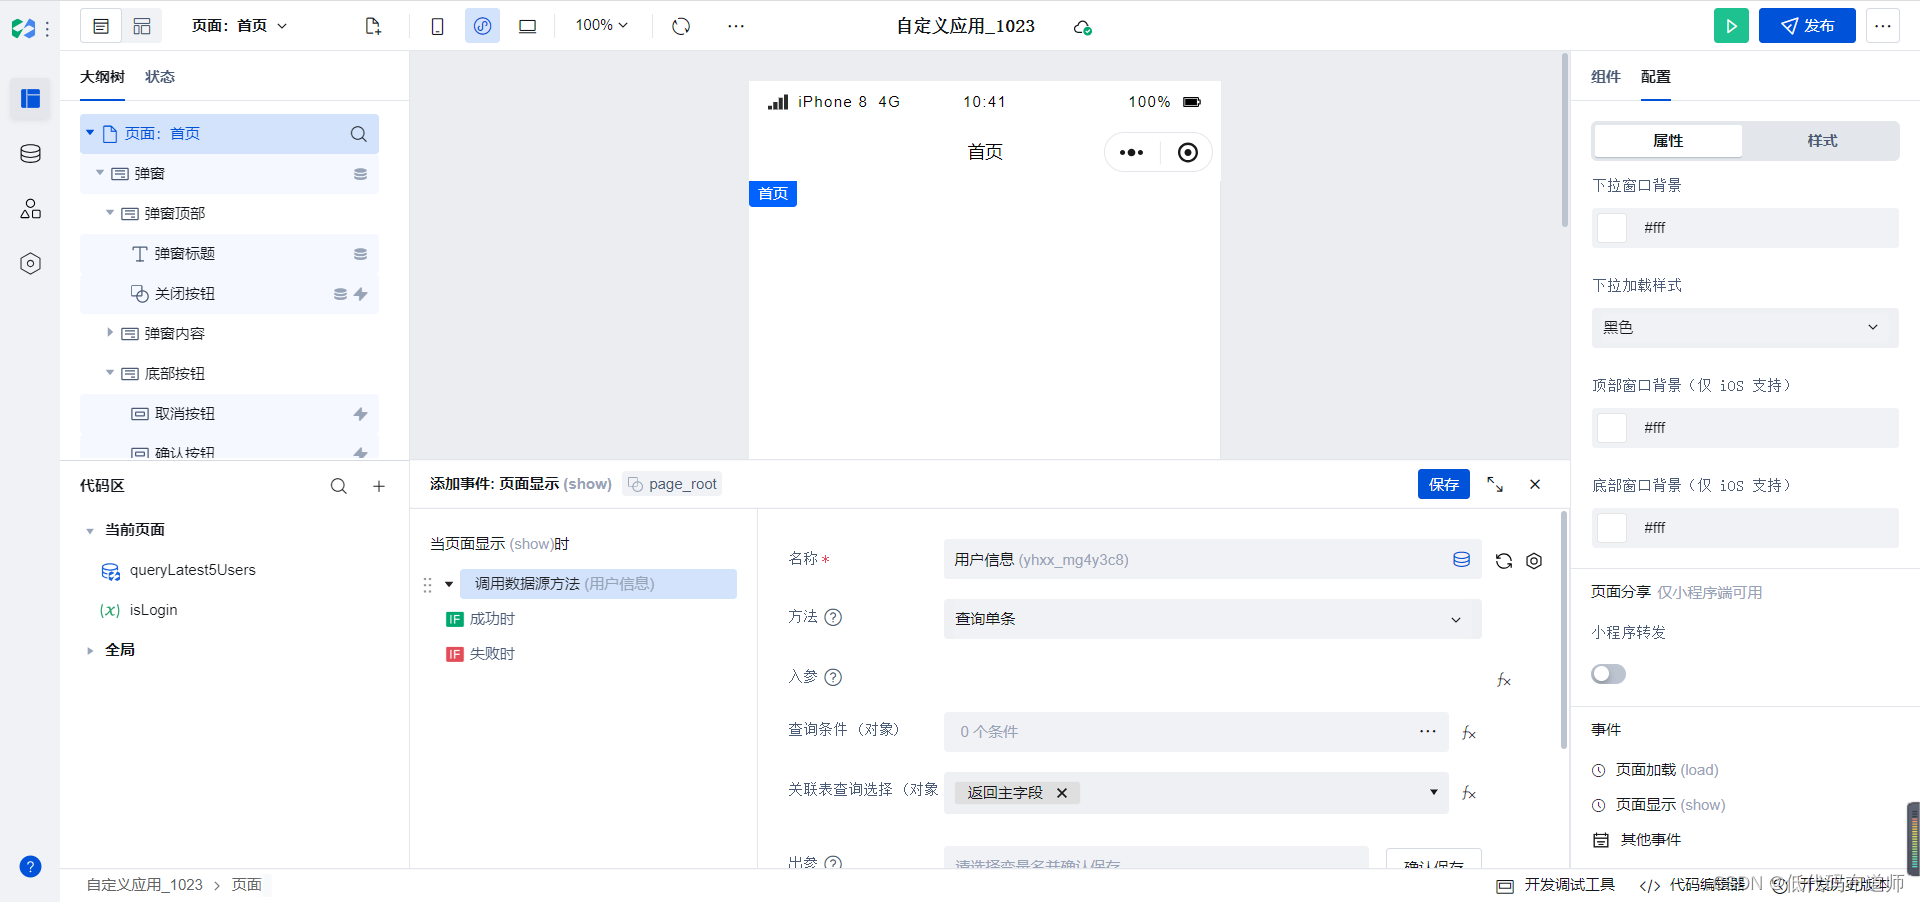Run the app preview play button

(1731, 26)
